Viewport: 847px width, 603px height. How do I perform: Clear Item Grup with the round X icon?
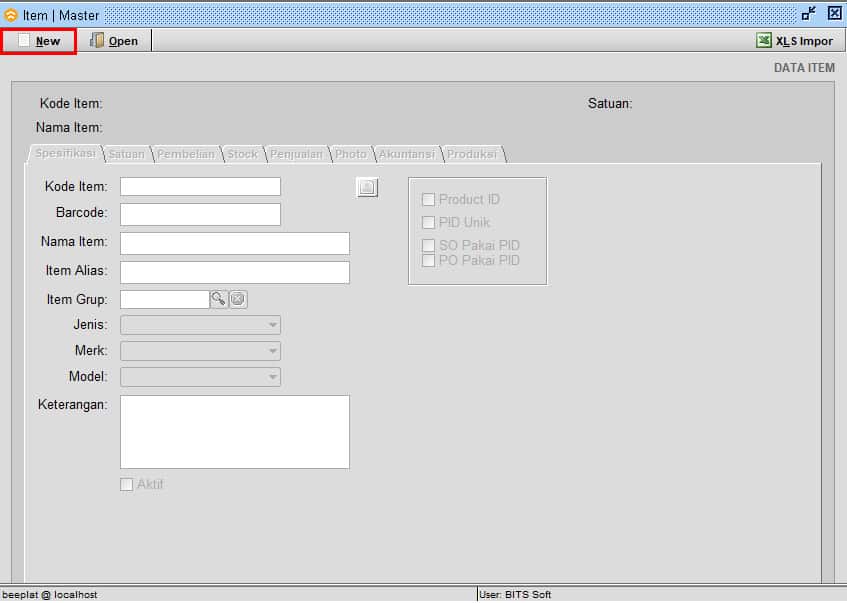pos(238,299)
